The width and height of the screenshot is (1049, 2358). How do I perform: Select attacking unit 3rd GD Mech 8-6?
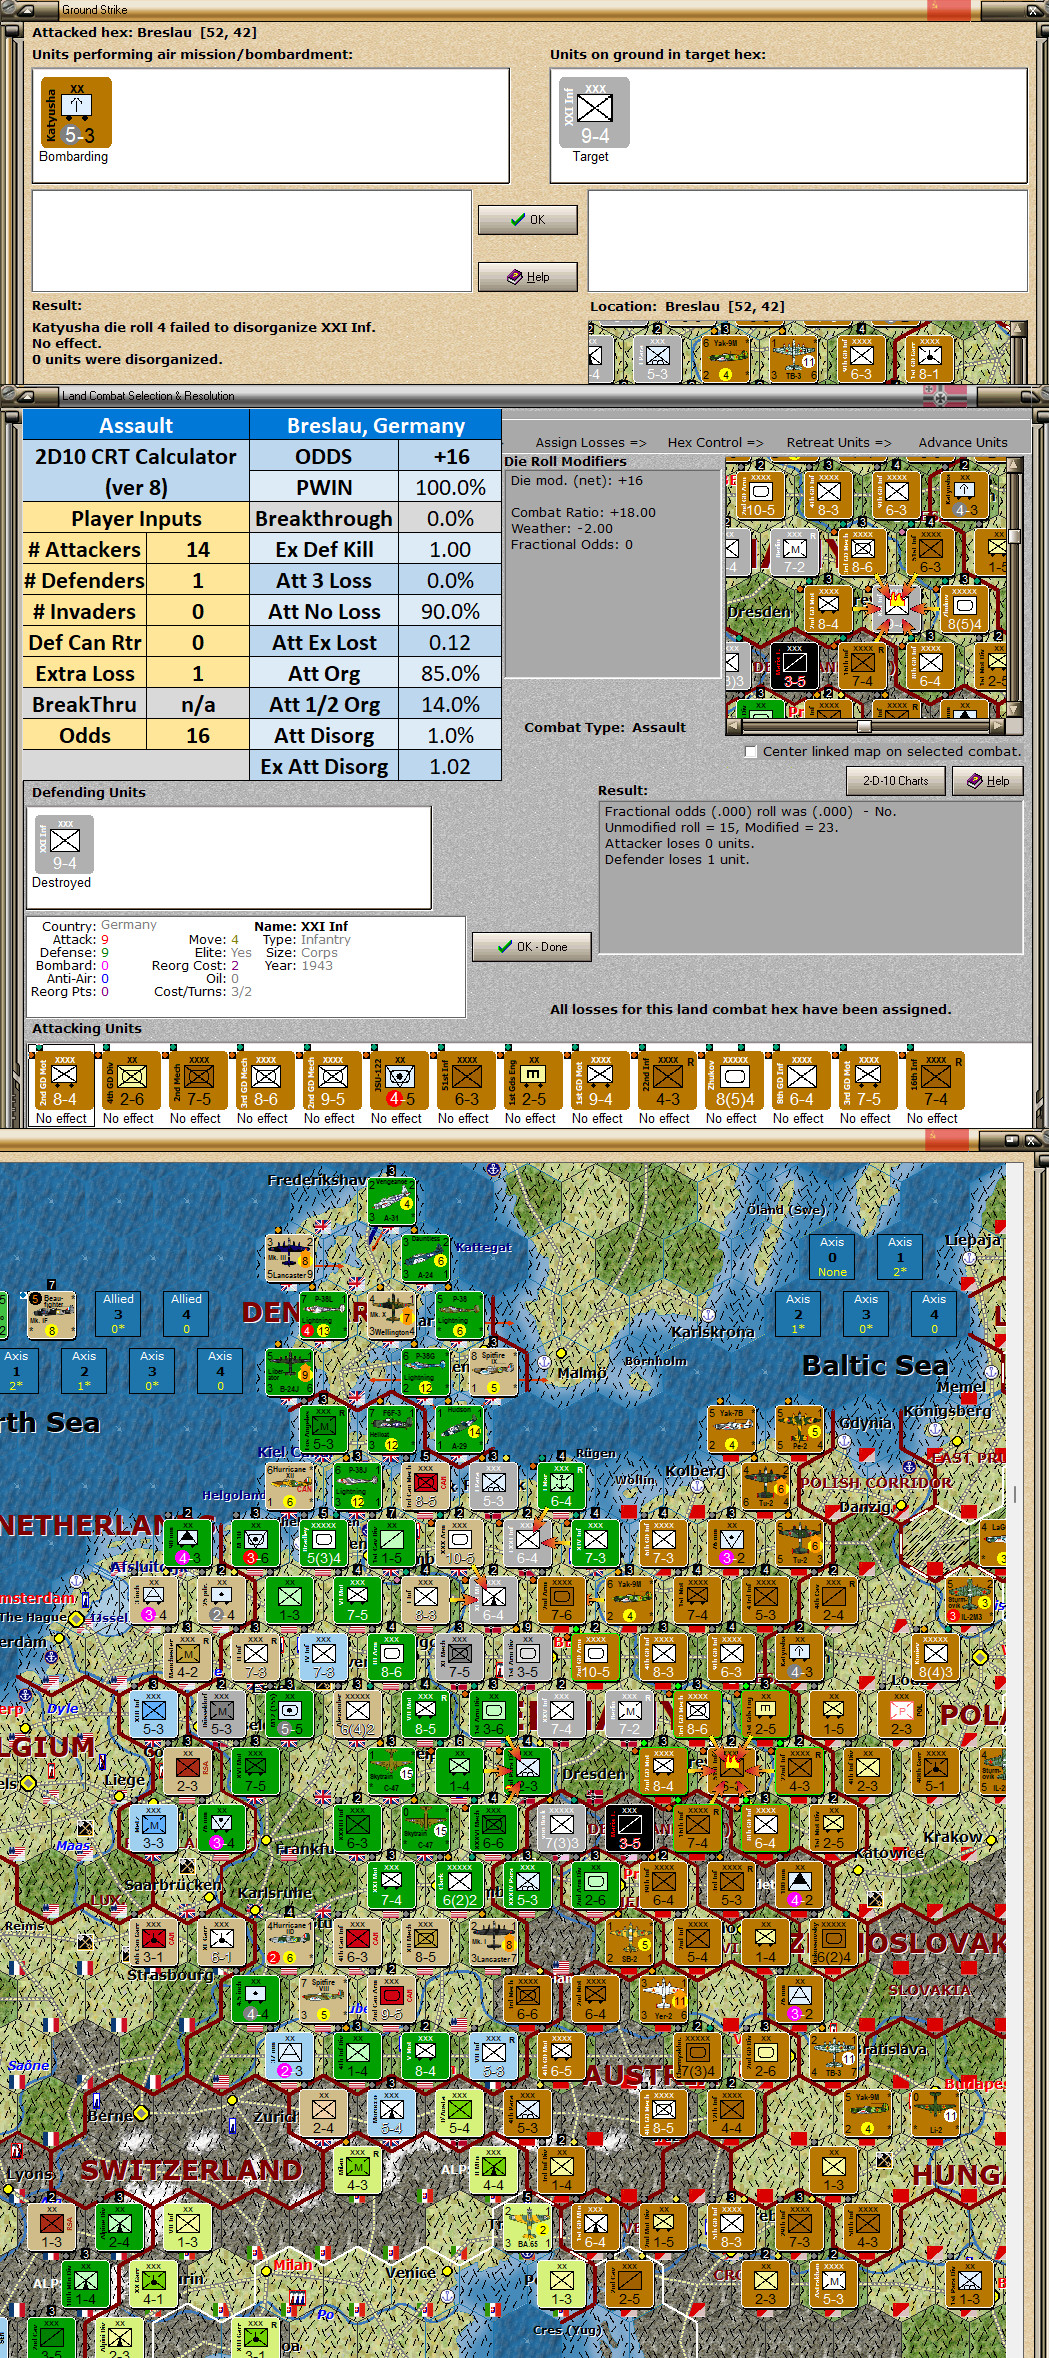pos(266,1081)
